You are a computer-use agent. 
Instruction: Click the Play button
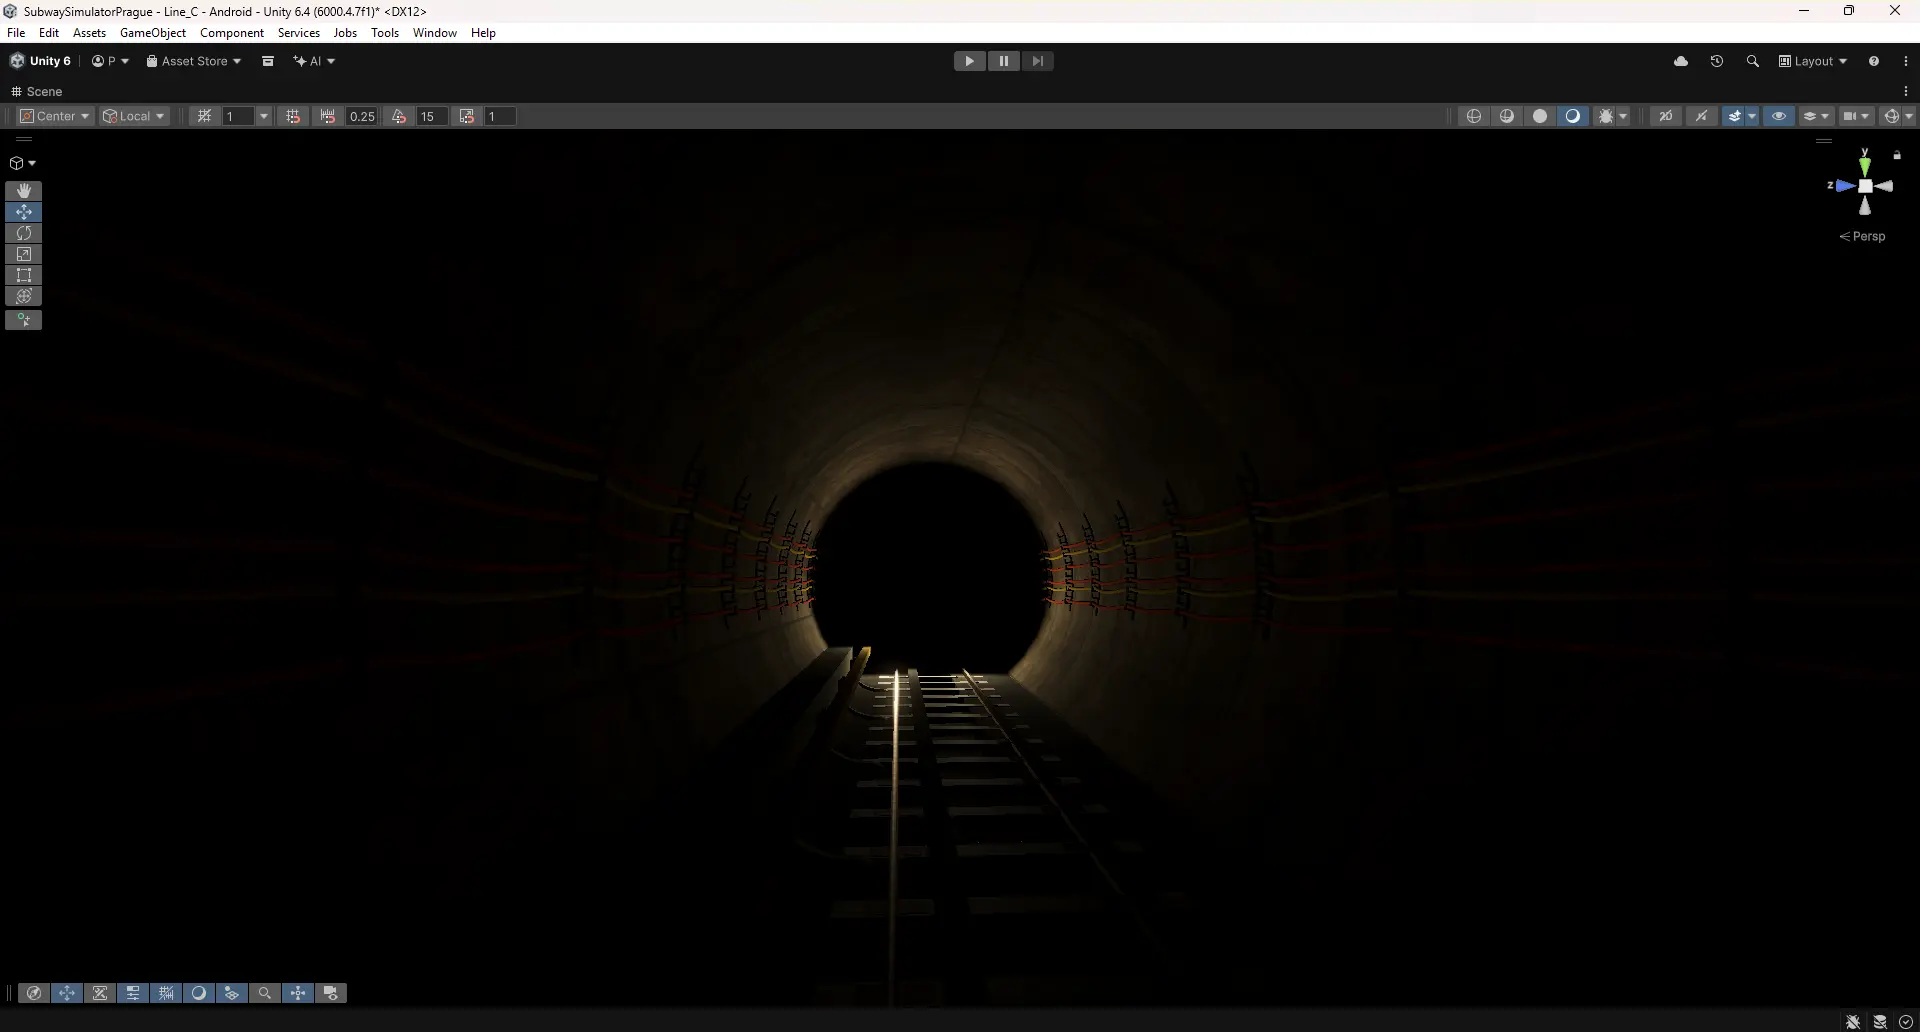[969, 61]
